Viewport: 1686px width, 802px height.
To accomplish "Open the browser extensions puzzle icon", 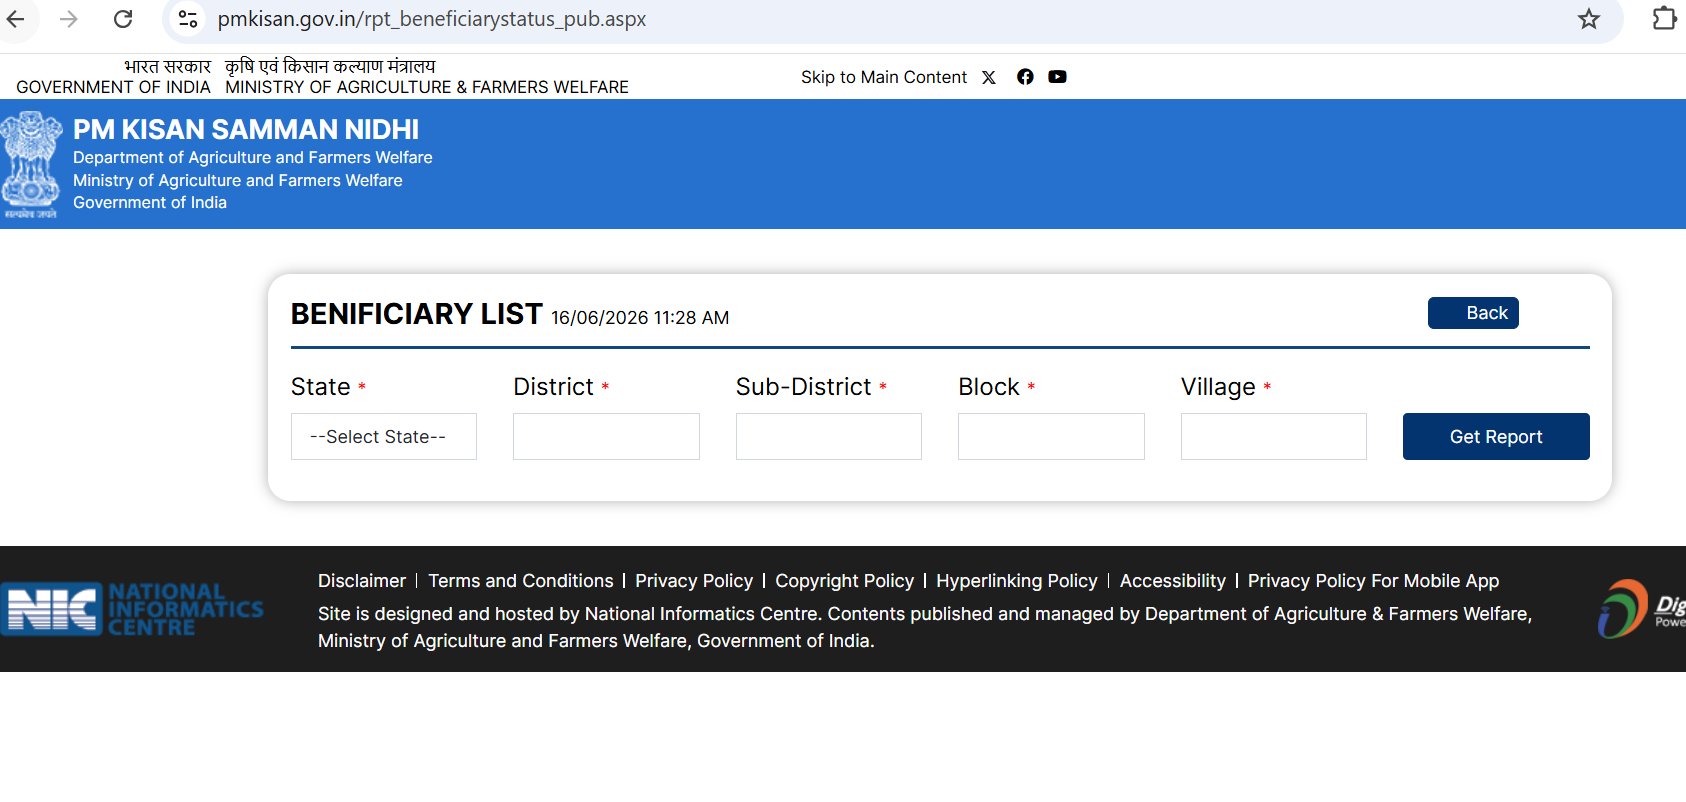I will (1664, 18).
